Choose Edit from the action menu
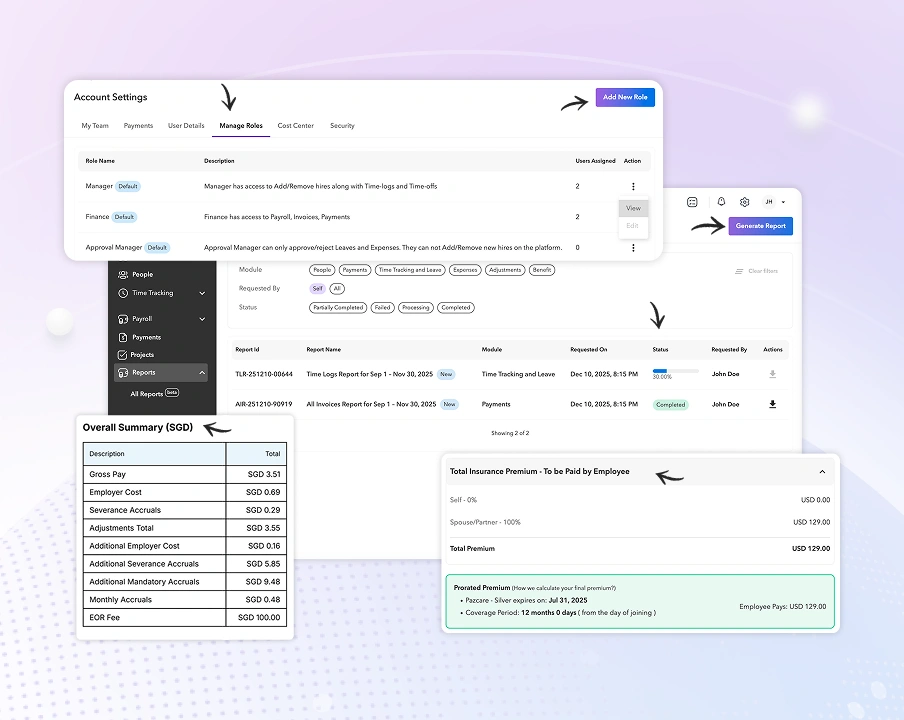The width and height of the screenshot is (904, 720). pyautogui.click(x=632, y=226)
